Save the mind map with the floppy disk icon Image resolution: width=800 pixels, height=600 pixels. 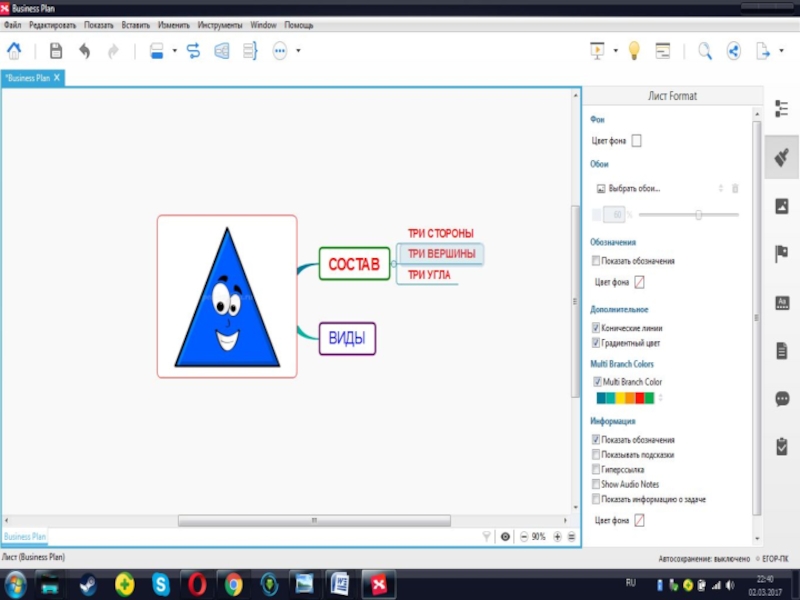click(x=56, y=51)
